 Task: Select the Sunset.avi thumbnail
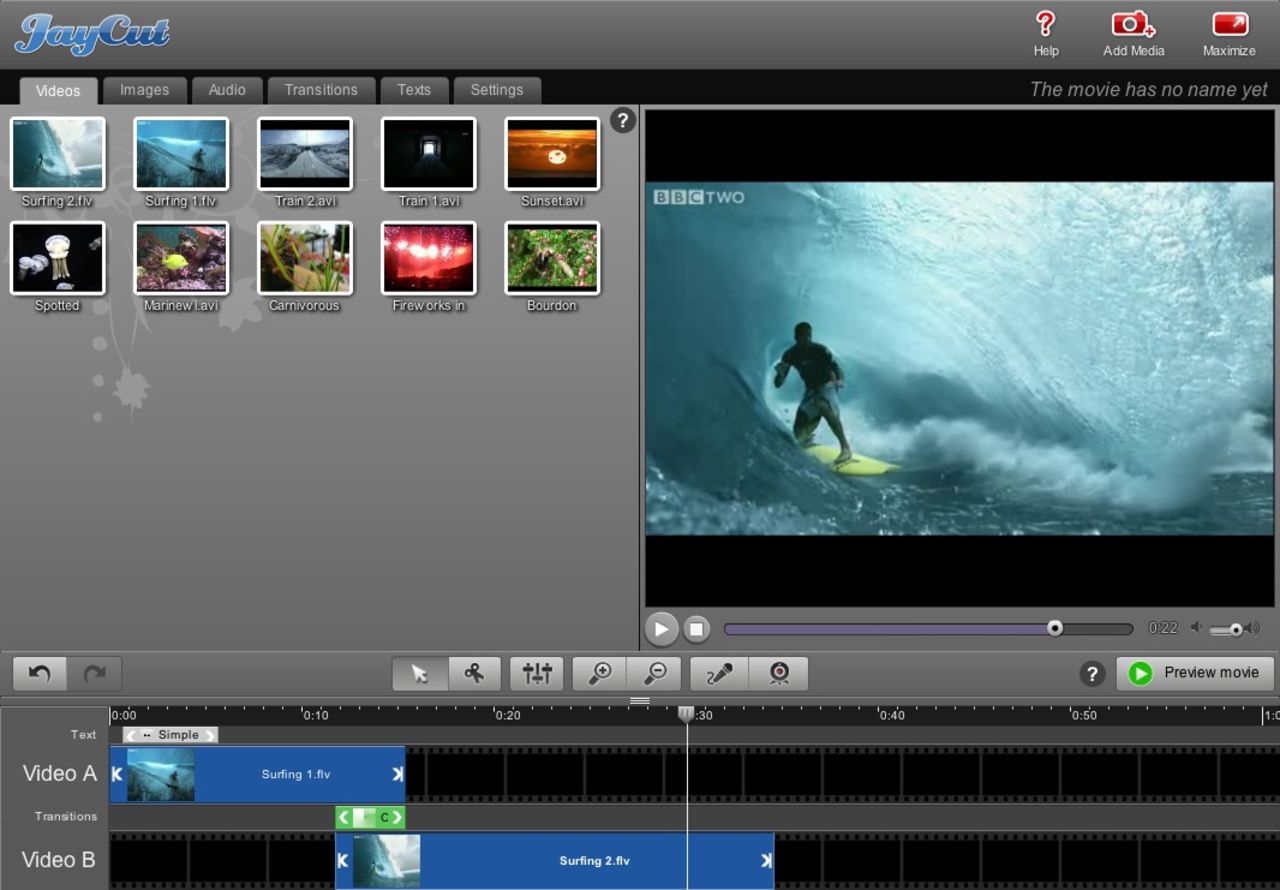tap(552, 154)
